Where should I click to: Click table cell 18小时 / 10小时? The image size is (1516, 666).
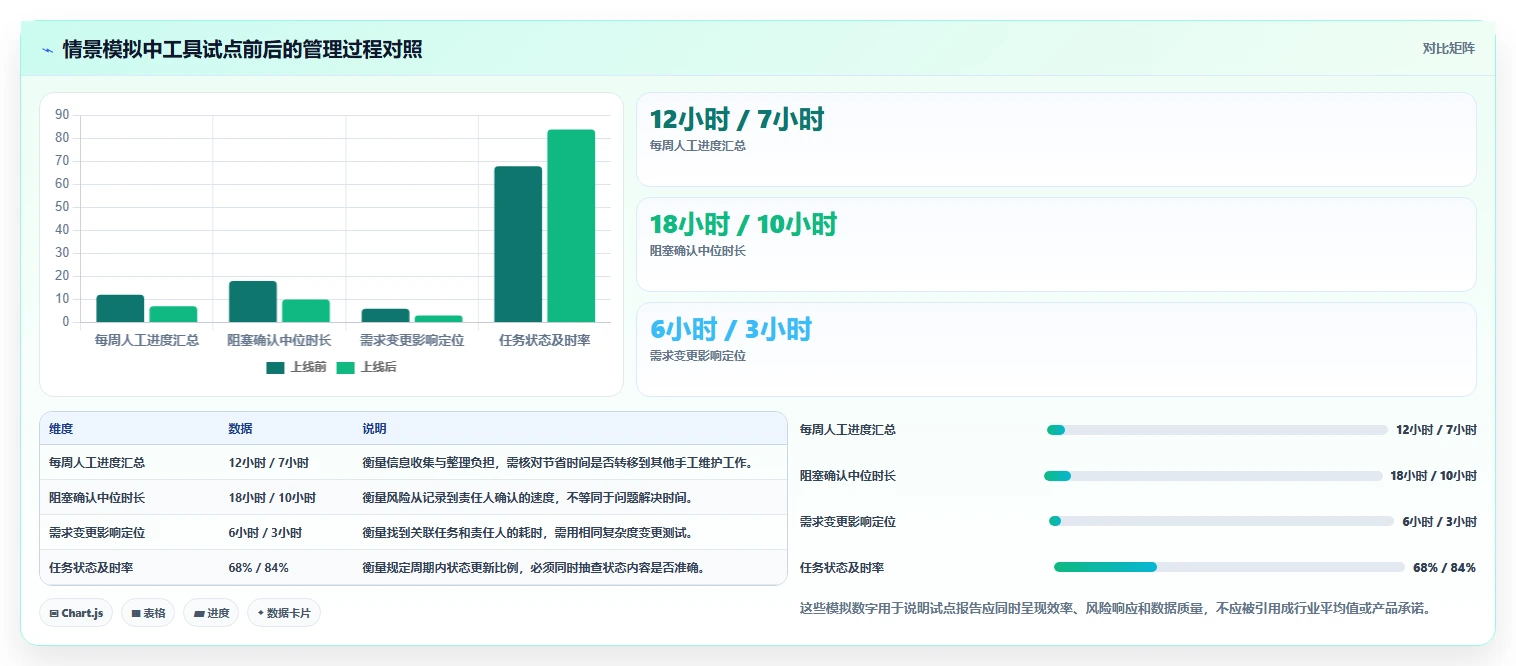click(272, 498)
